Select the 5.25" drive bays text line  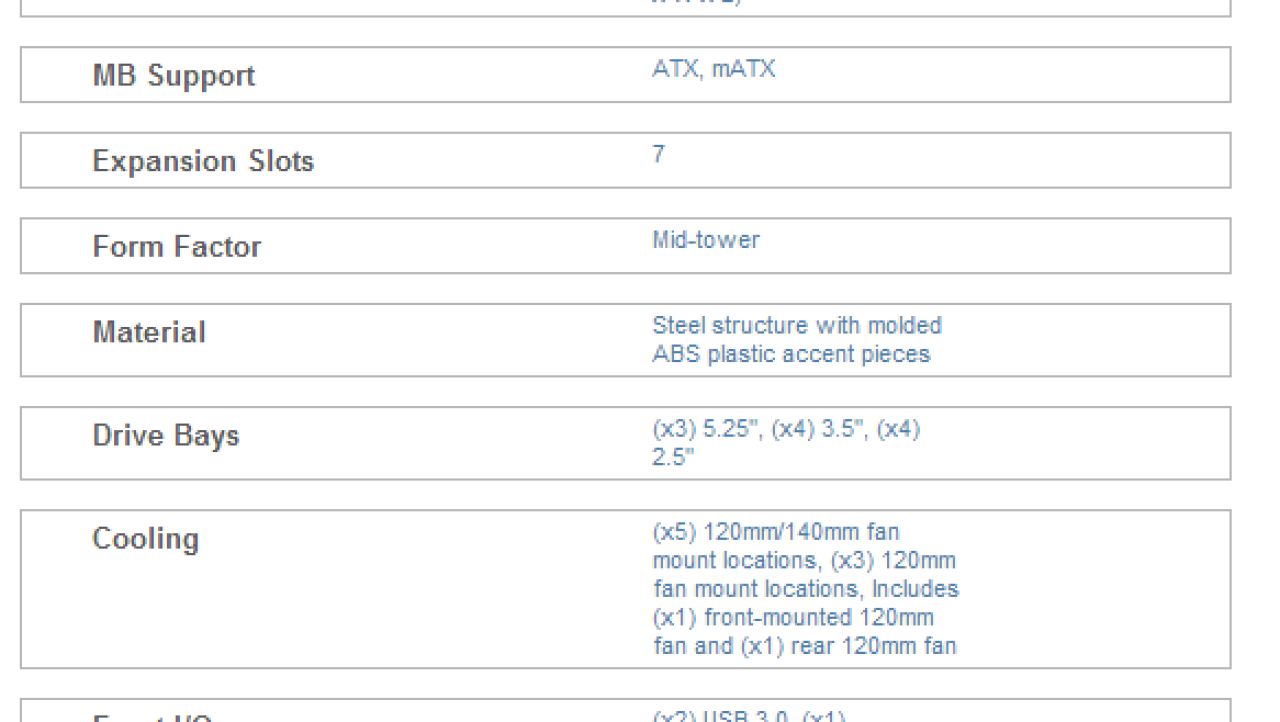pos(786,430)
